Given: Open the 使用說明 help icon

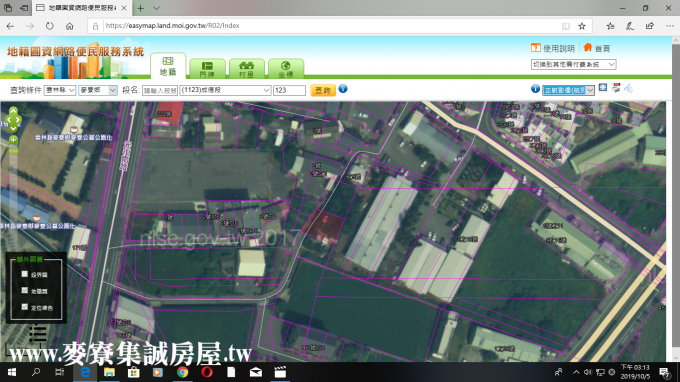Looking at the screenshot, I should click(536, 48).
